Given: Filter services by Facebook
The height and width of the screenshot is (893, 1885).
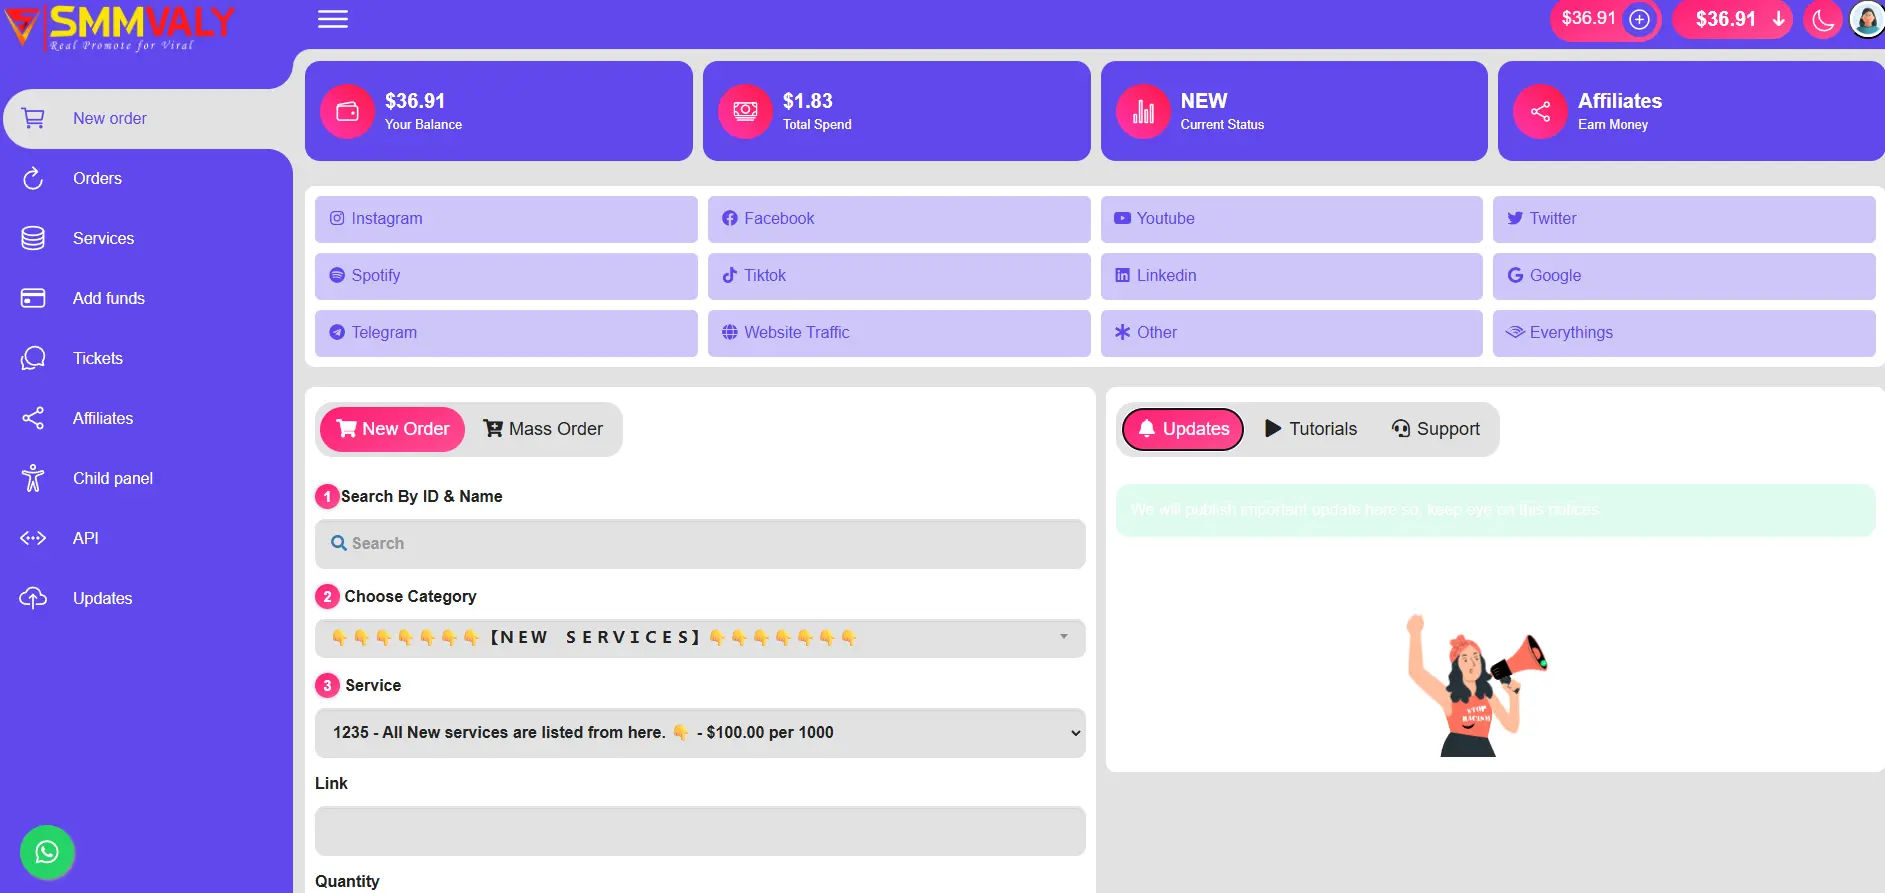Looking at the screenshot, I should 899,219.
